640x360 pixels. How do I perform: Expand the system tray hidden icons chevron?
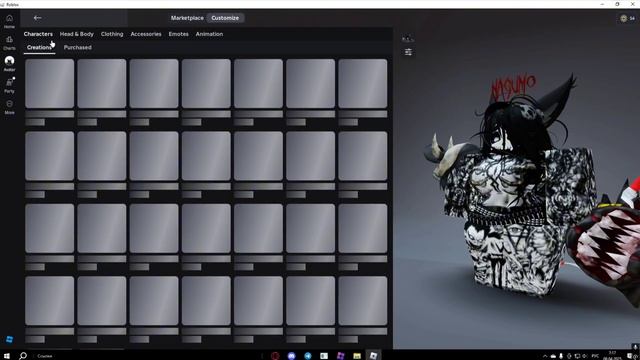pos(545,356)
